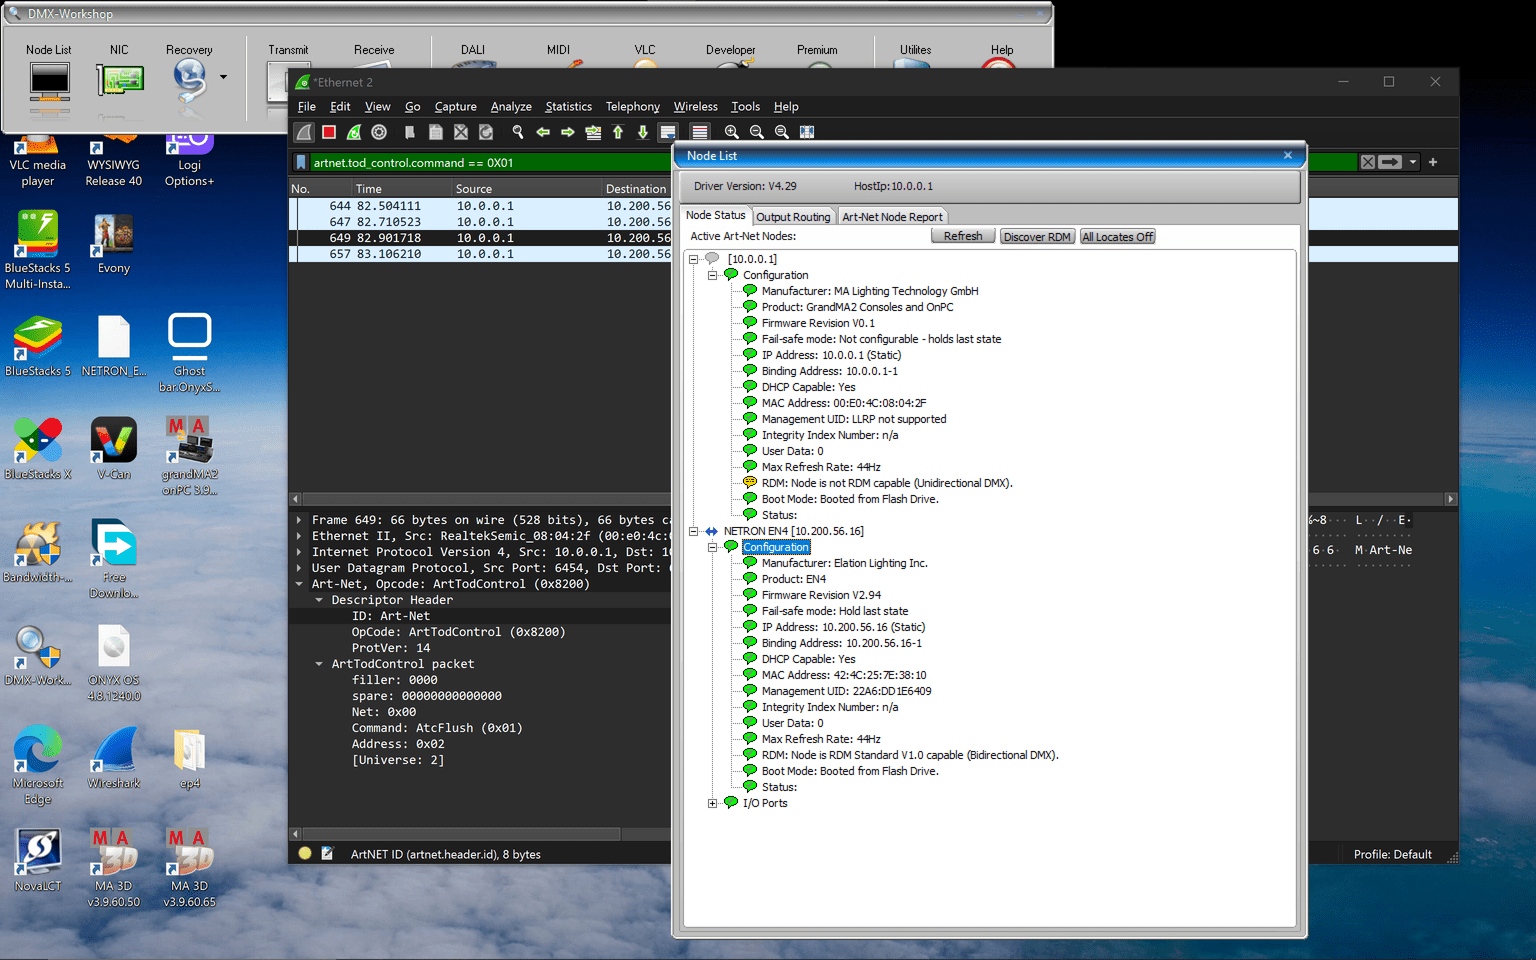
Task: Close the capture file from the toolbar
Action: point(461,132)
